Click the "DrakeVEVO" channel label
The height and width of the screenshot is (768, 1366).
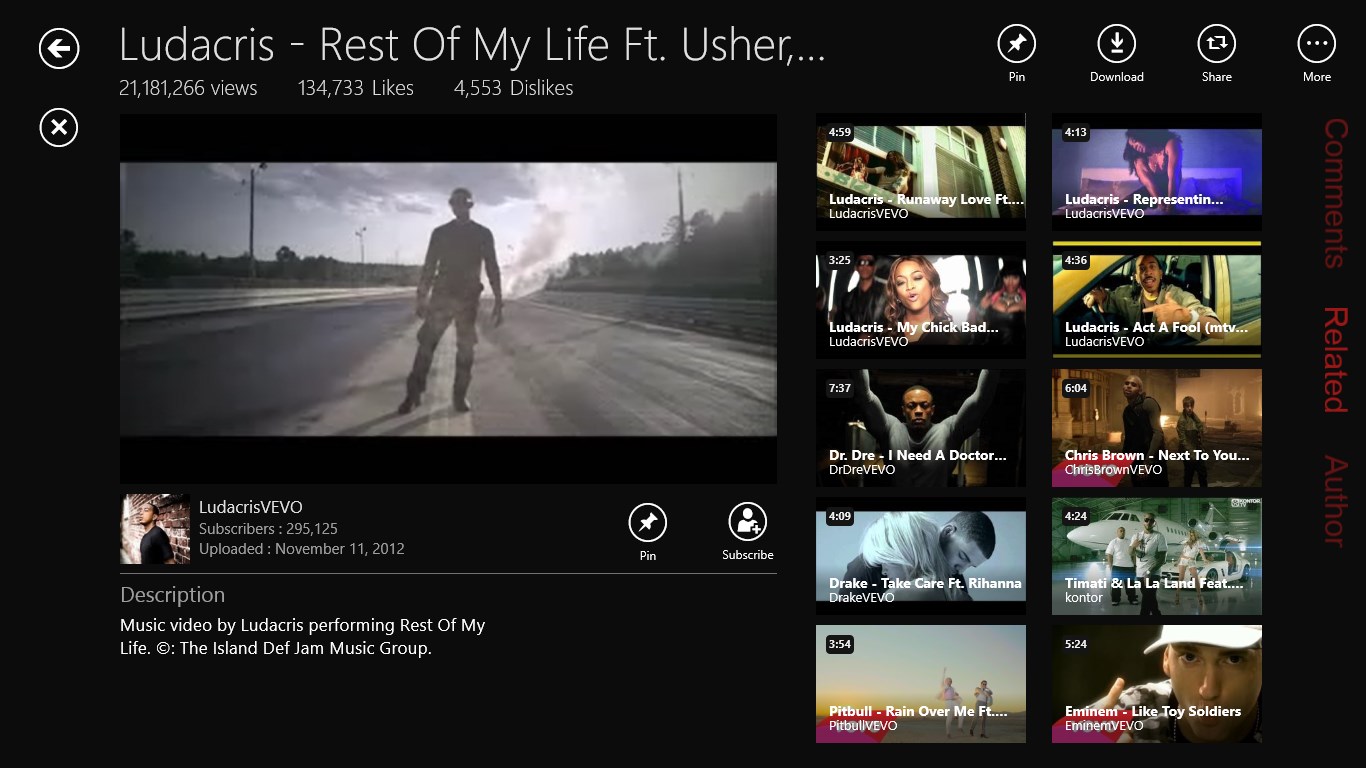point(862,597)
